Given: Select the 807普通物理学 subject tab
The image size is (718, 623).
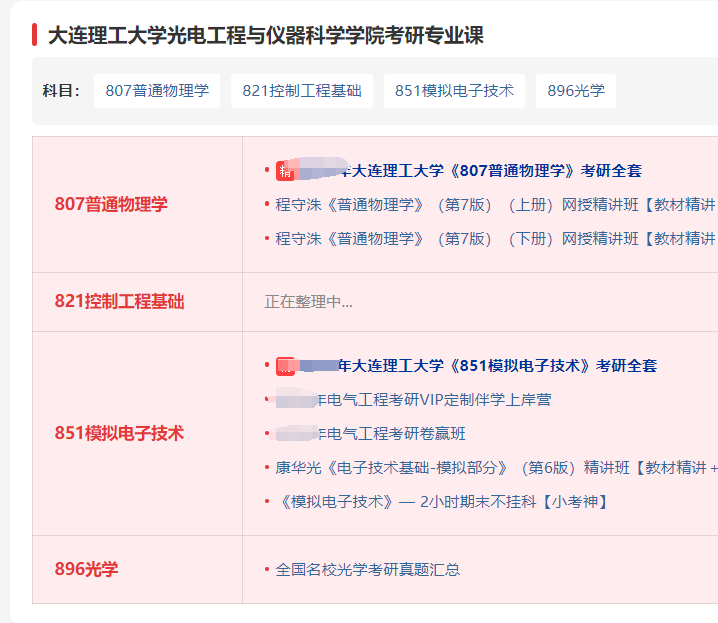Looking at the screenshot, I should click(157, 91).
